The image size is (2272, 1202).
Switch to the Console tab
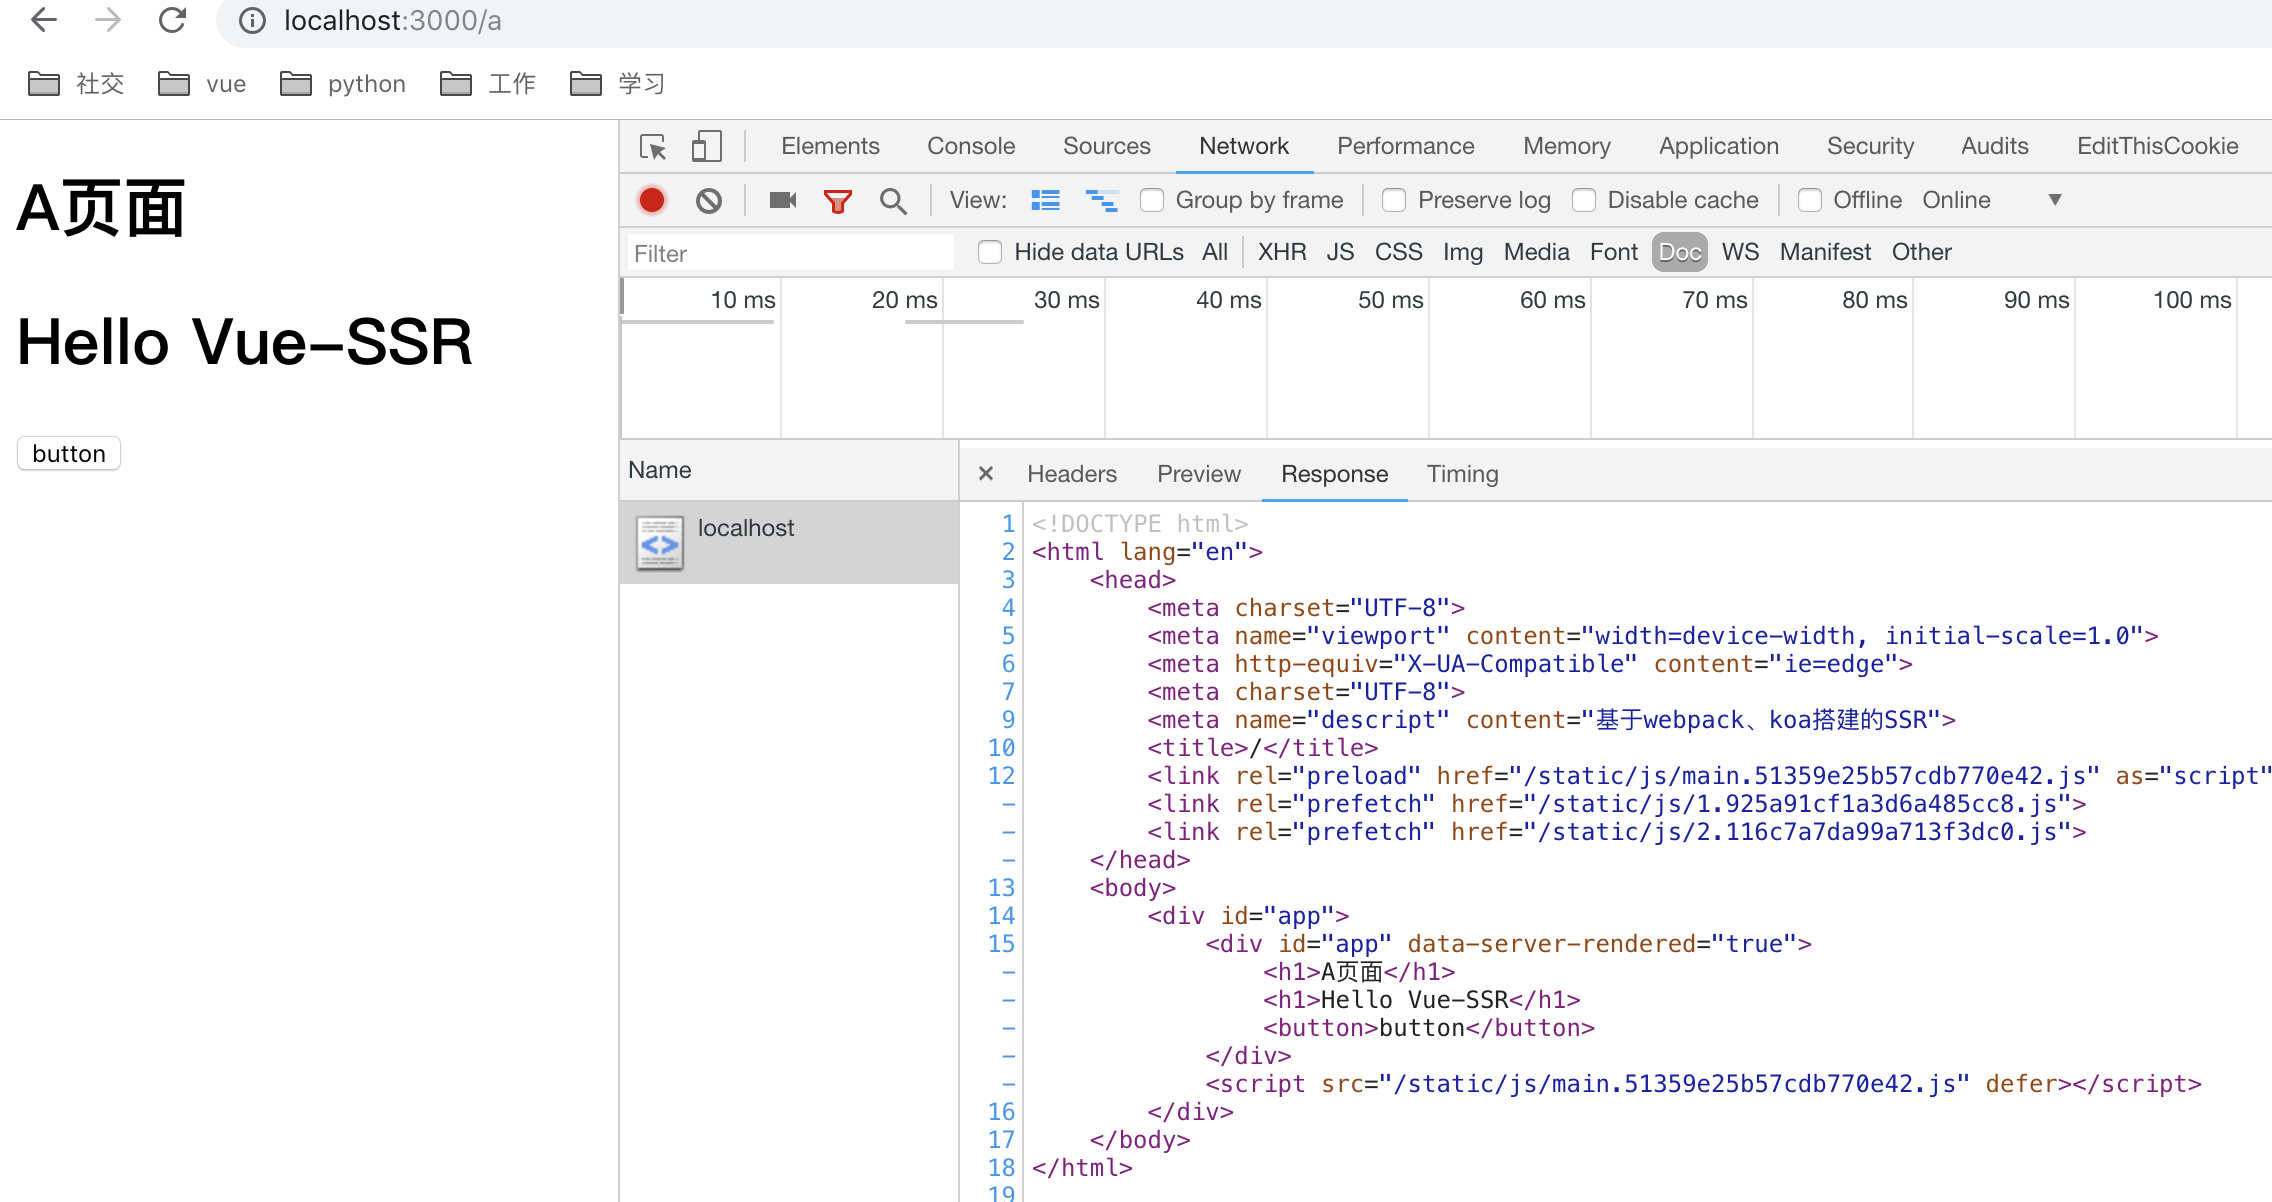click(970, 146)
